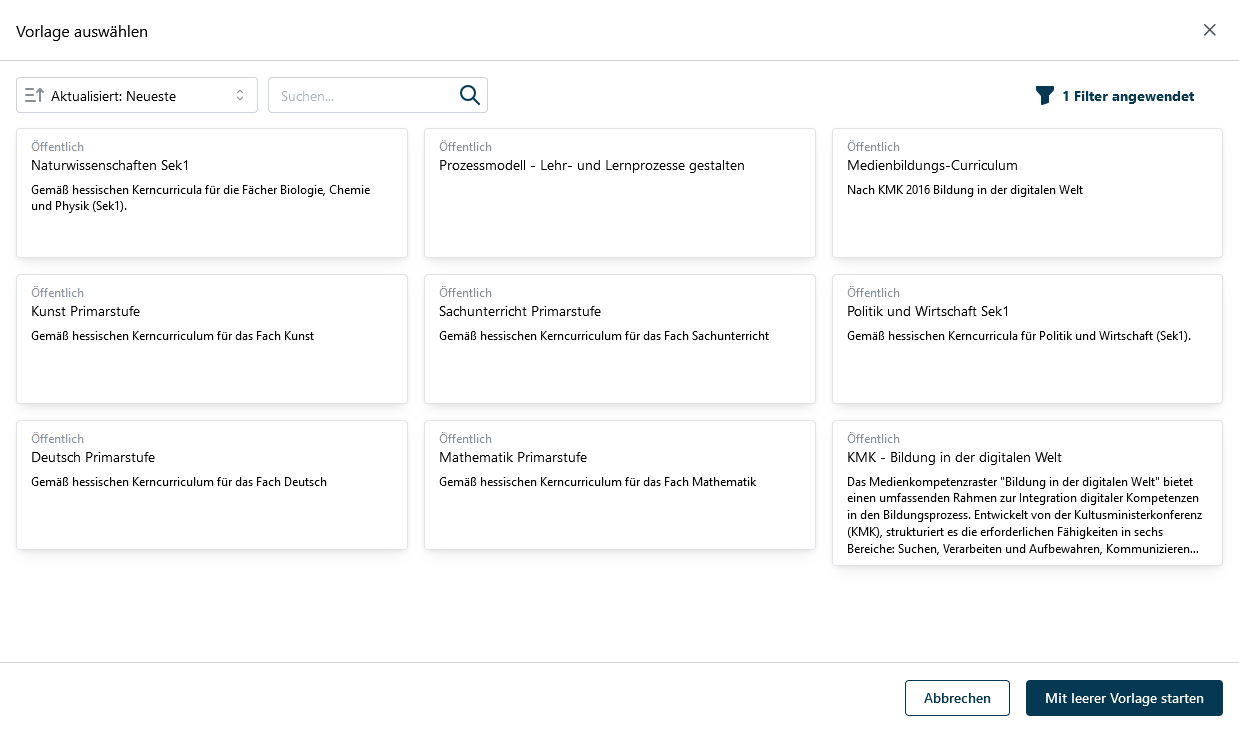This screenshot has width=1239, height=732.
Task: Click the 'Das Medienkompetenzraster' description paragraph
Action: click(1025, 516)
